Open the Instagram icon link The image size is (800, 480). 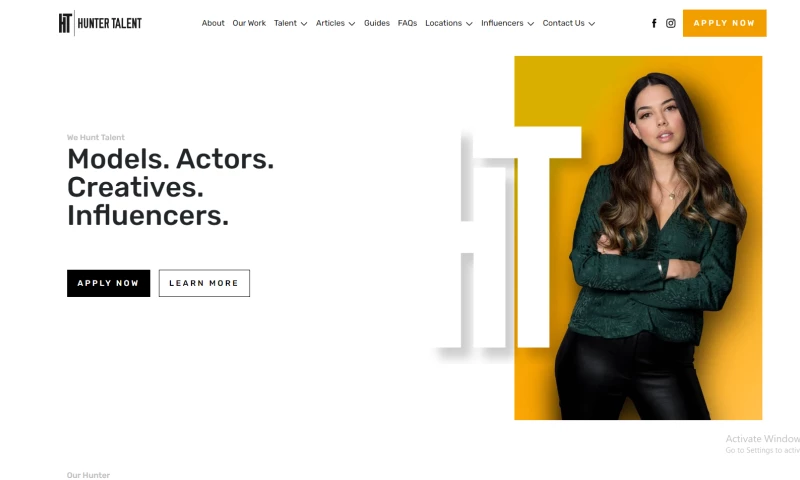point(670,23)
